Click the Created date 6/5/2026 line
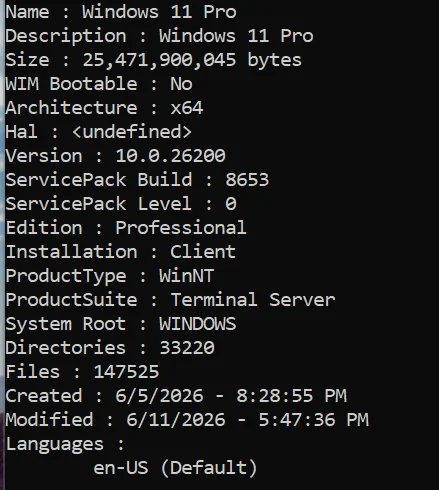This screenshot has width=439, height=490. pos(176,396)
